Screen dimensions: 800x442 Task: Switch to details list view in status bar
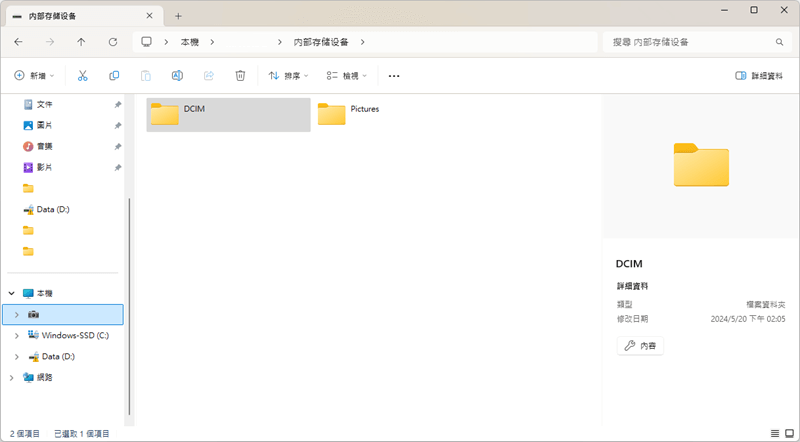[x=775, y=434]
